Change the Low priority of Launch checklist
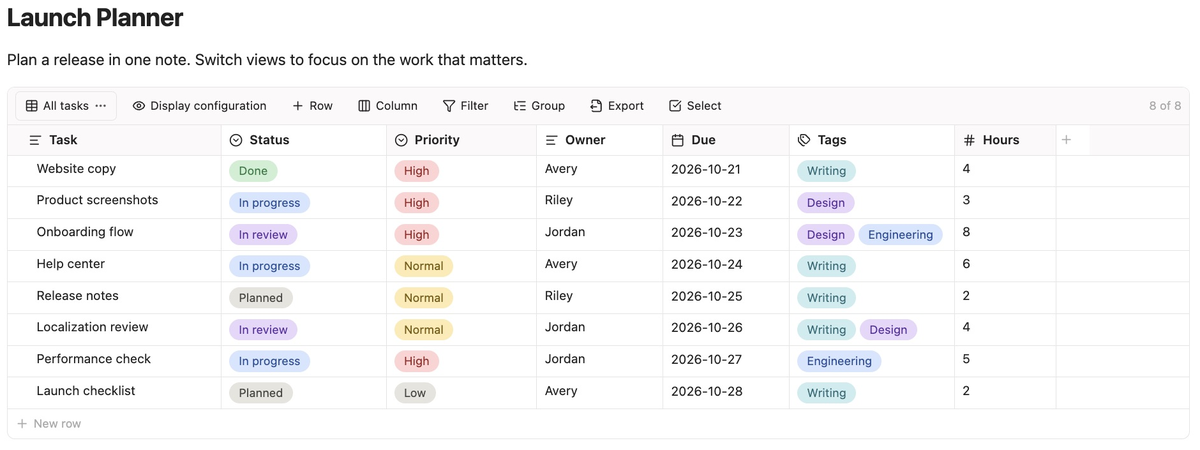The image size is (1200, 450). [415, 393]
